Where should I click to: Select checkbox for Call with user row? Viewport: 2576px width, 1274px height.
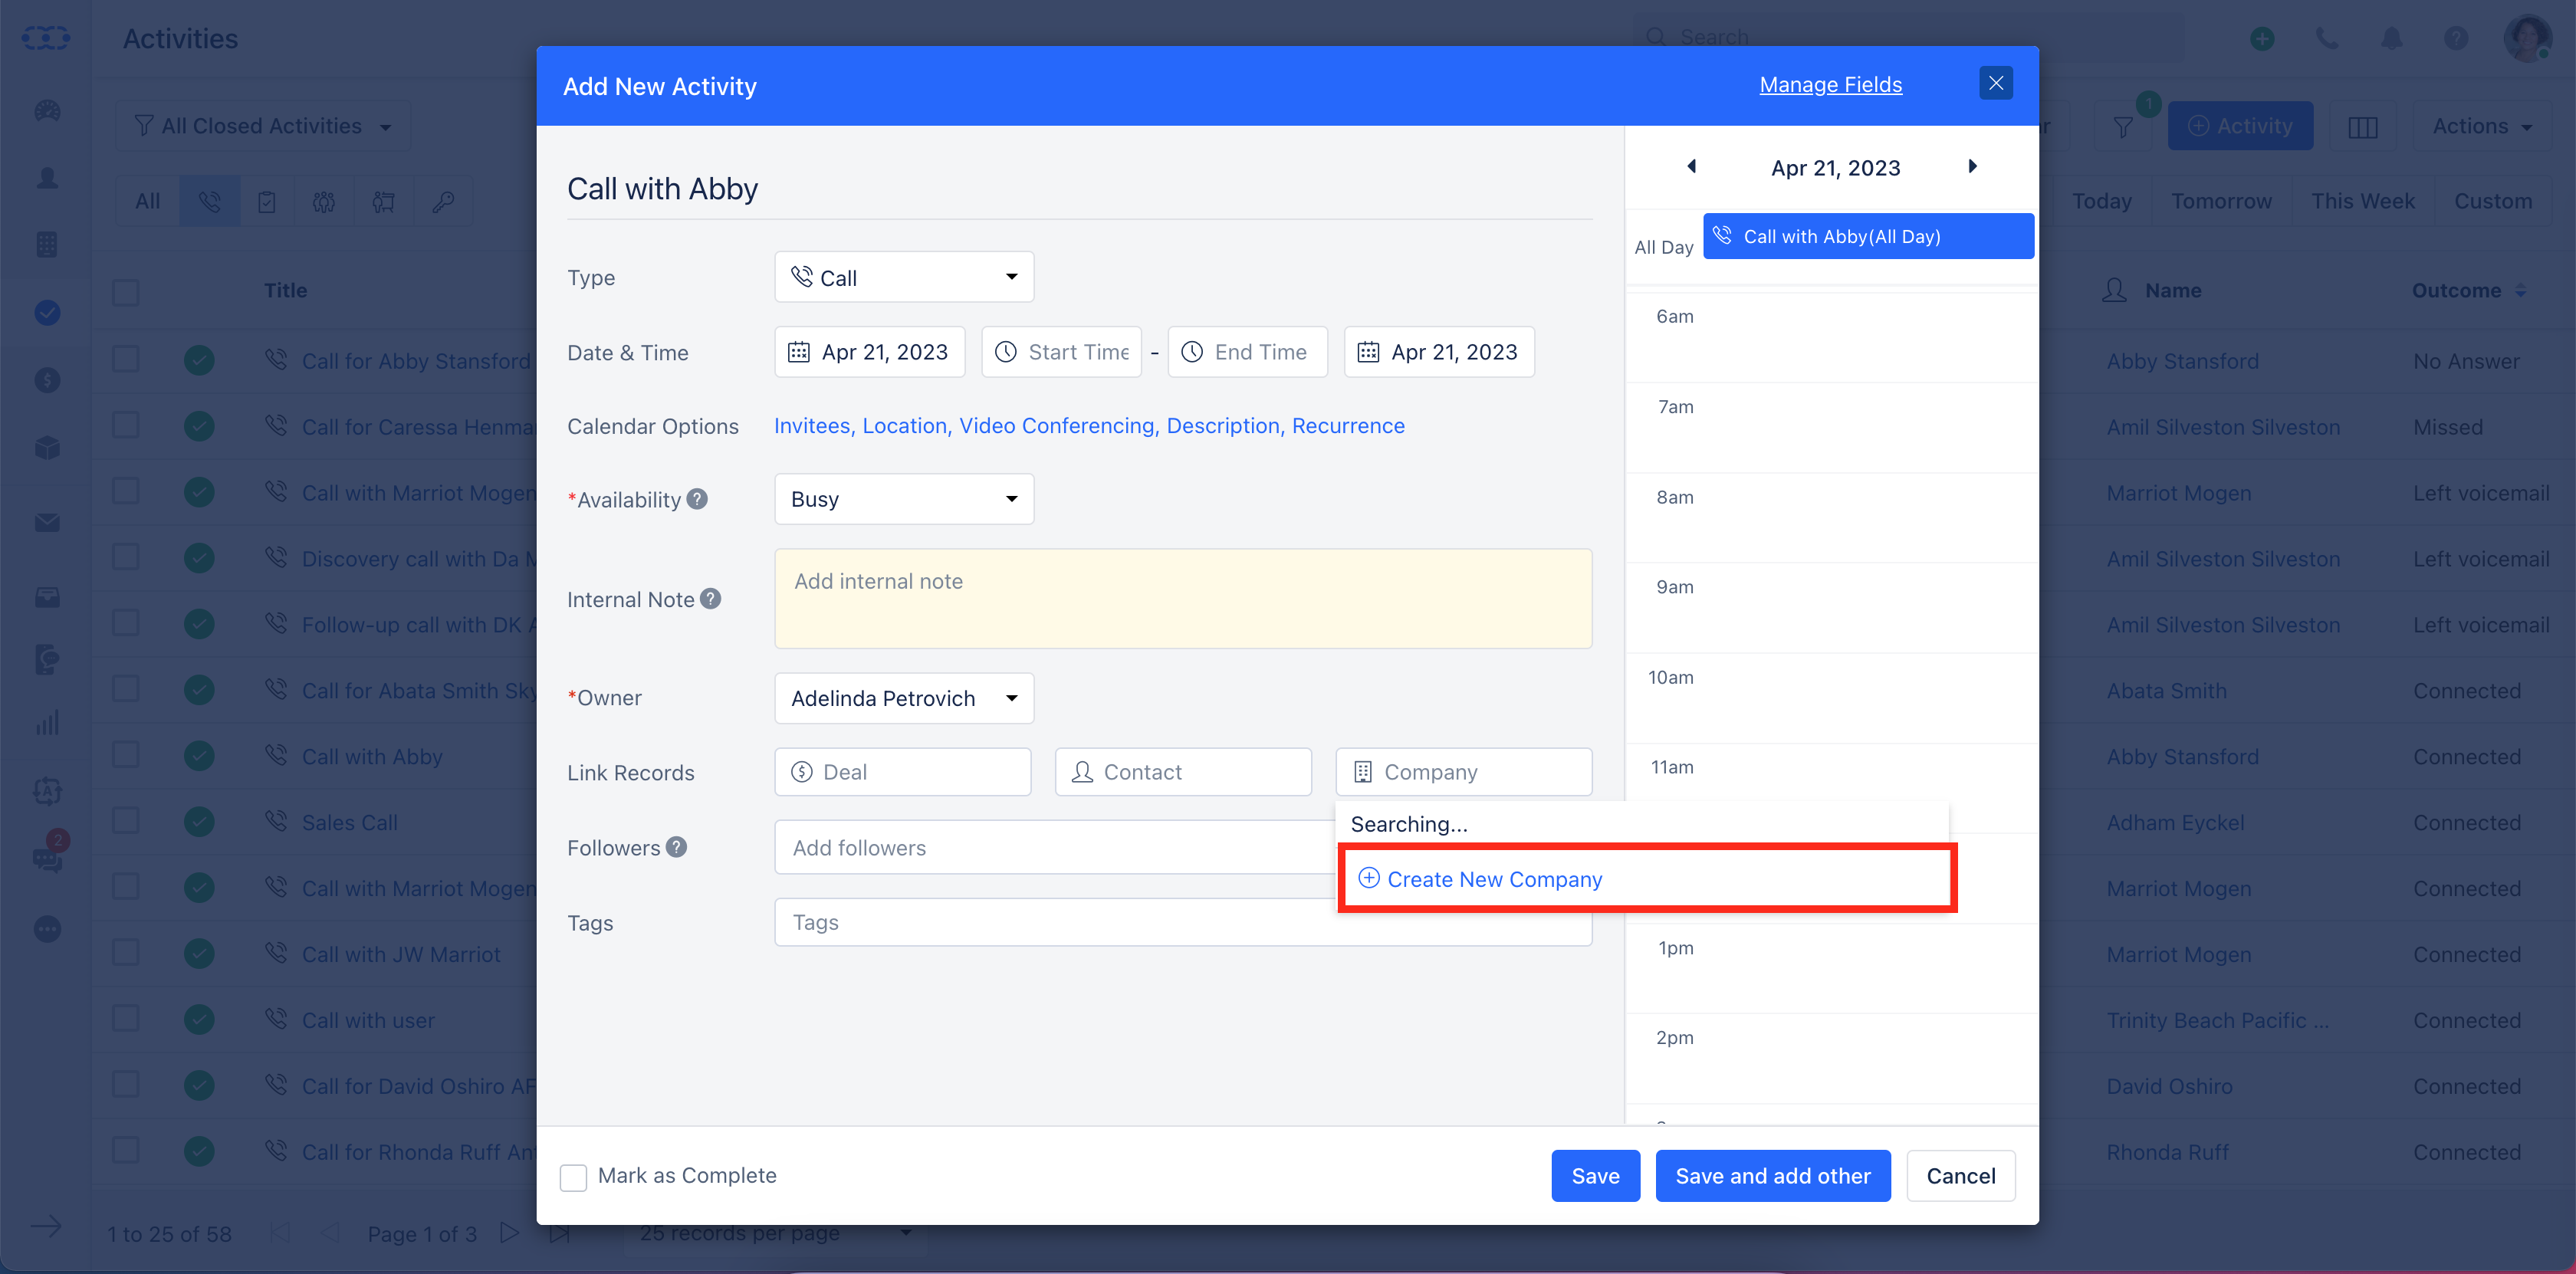(126, 1019)
